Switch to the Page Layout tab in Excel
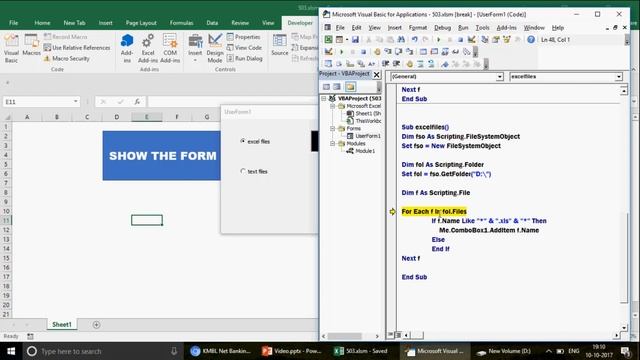Screen dimensions: 640x360 pyautogui.click(x=141, y=23)
